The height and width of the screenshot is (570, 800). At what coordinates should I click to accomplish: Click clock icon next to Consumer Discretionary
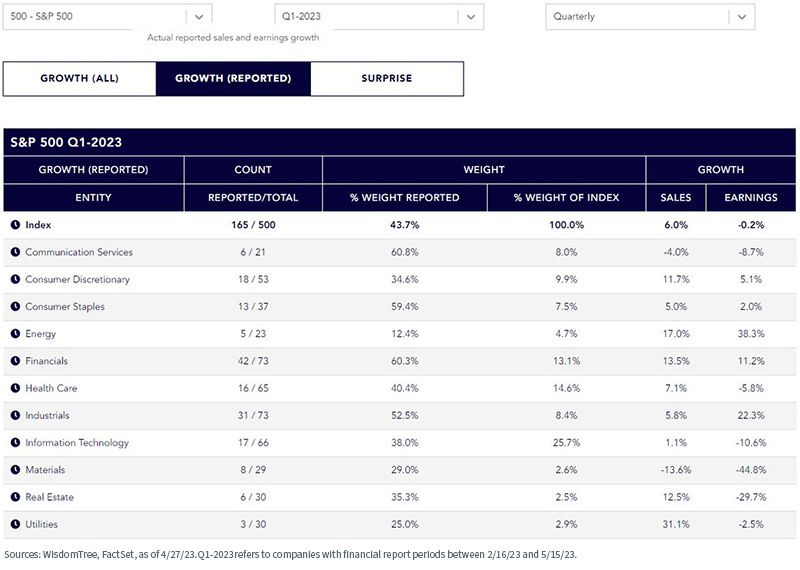tap(15, 279)
